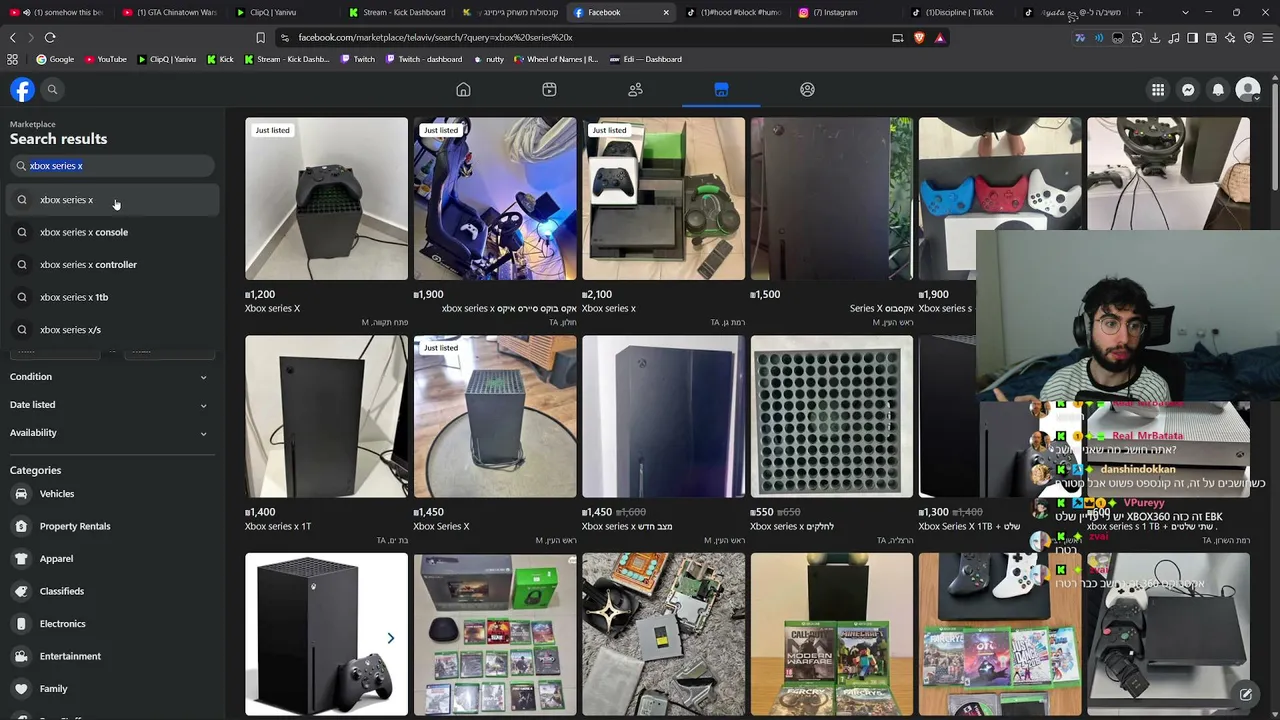The height and width of the screenshot is (720, 1280).
Task: Open the Brave Rewards triangle icon
Action: [x=939, y=38]
